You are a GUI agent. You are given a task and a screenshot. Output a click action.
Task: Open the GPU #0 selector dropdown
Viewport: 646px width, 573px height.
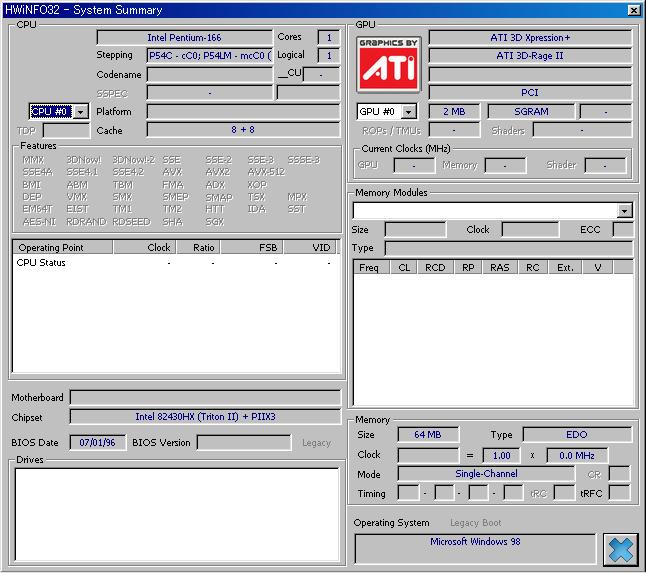[x=408, y=112]
